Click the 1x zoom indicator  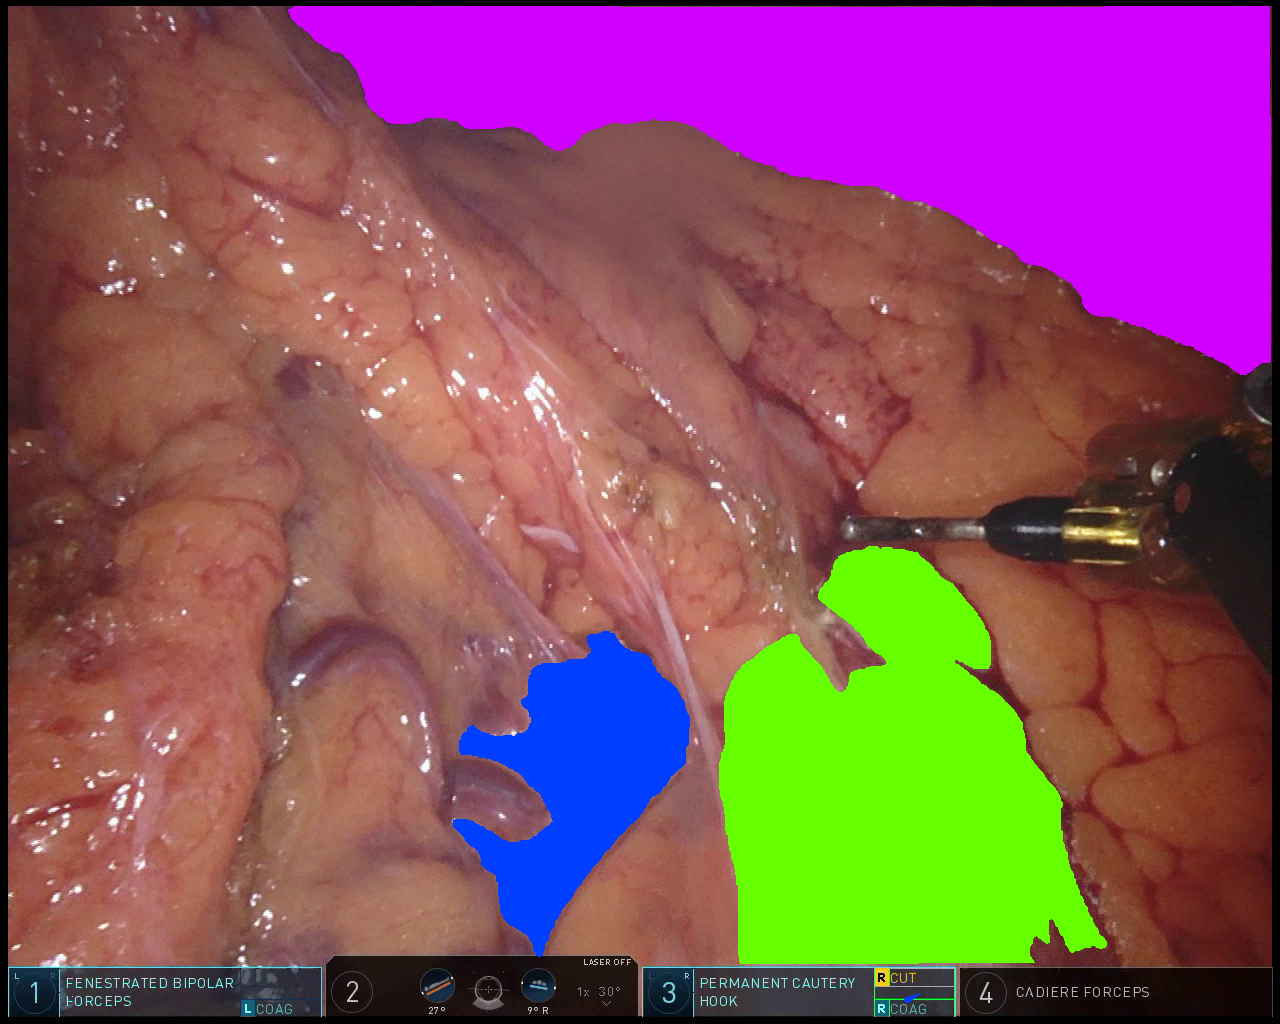tap(583, 992)
